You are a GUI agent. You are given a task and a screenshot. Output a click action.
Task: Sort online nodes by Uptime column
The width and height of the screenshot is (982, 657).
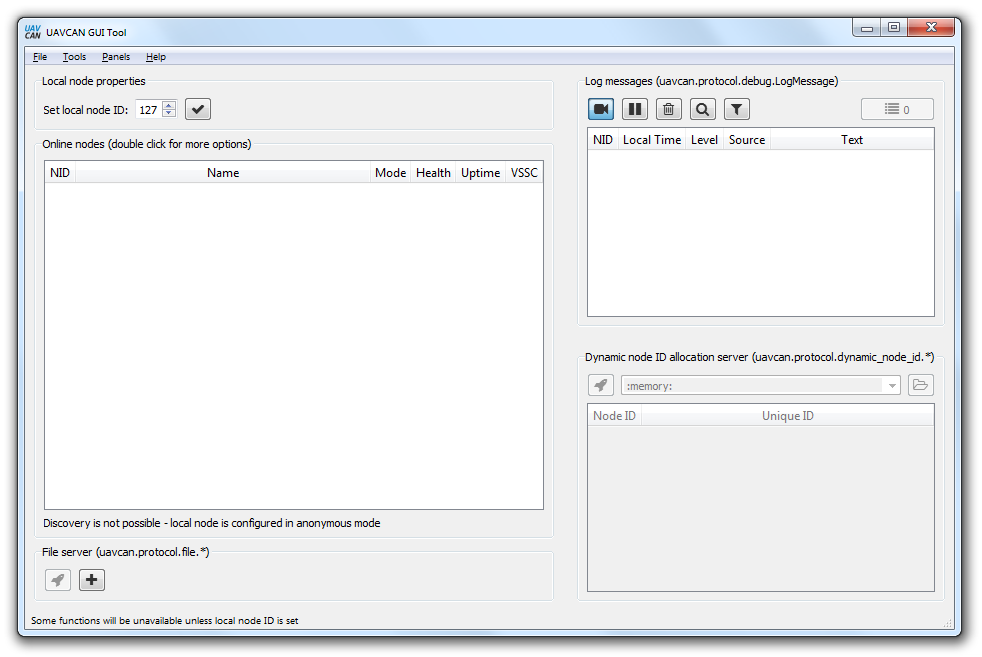480,173
